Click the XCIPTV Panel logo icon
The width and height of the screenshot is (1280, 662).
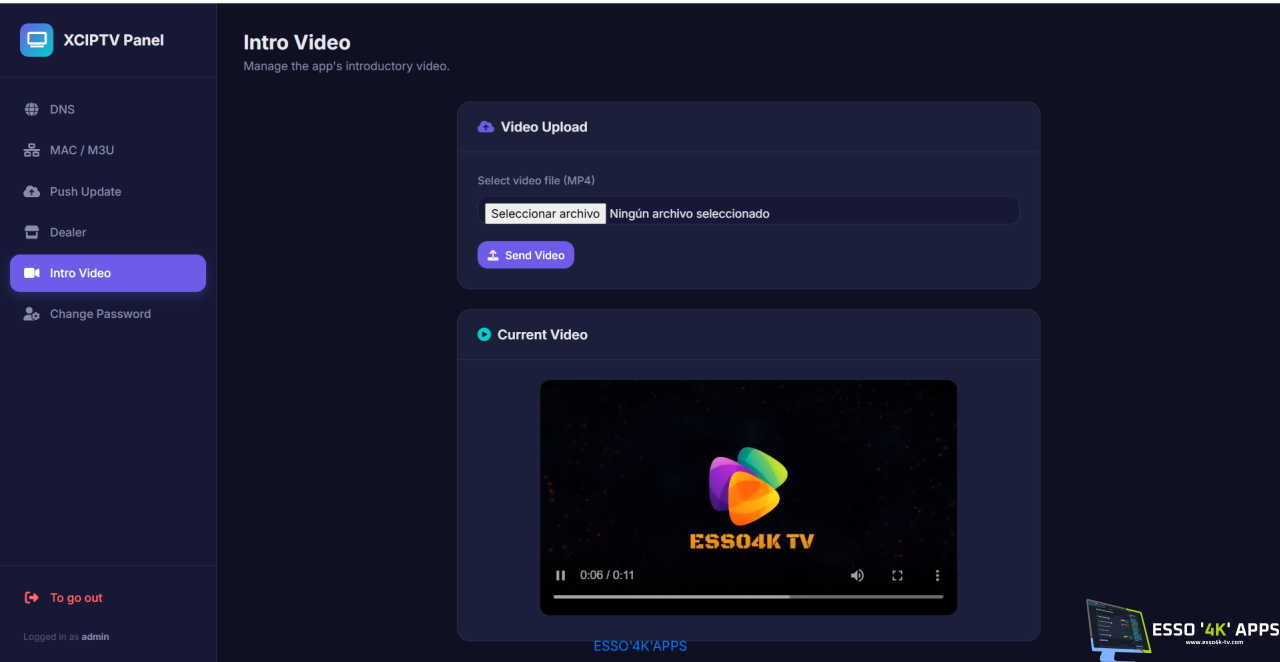tap(37, 40)
